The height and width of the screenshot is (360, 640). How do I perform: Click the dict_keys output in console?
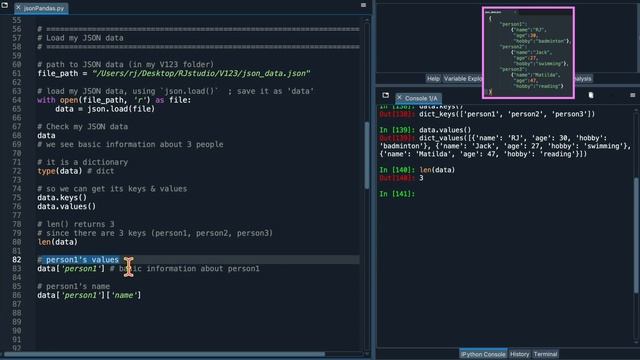507,114
